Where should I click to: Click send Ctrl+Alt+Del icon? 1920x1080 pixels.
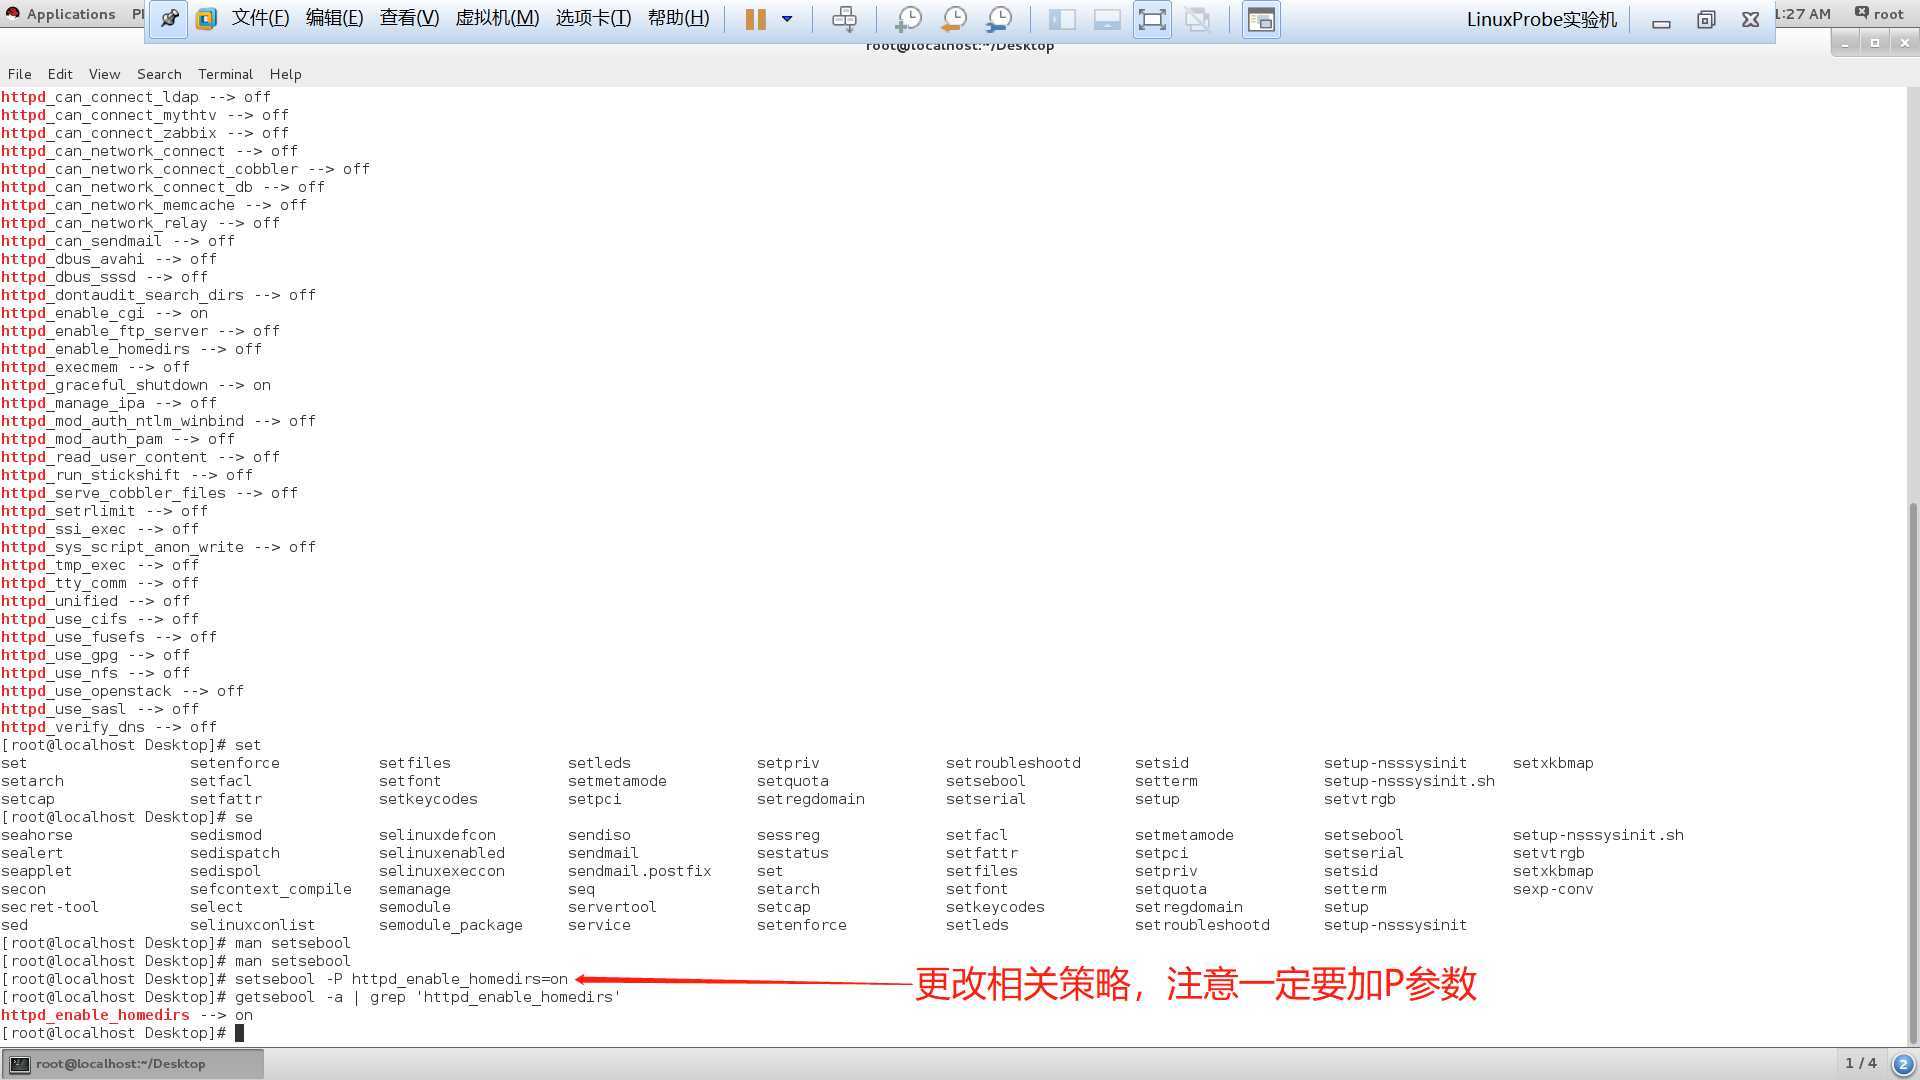coord(844,19)
